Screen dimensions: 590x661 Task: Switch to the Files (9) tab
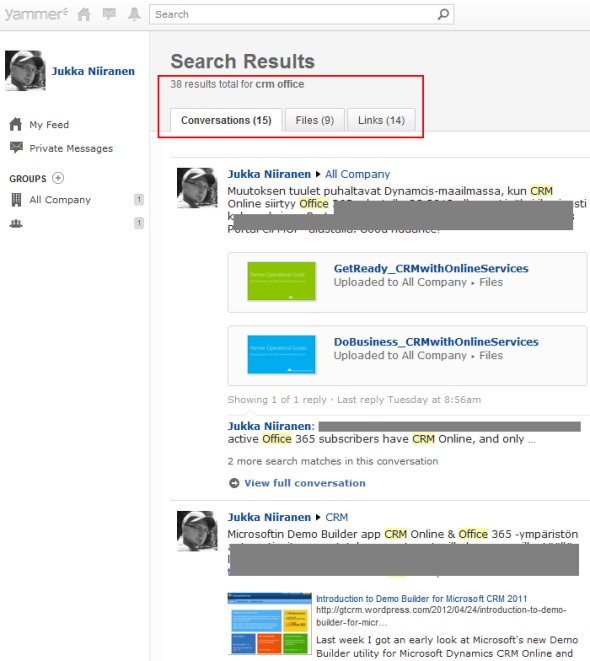pyautogui.click(x=315, y=120)
